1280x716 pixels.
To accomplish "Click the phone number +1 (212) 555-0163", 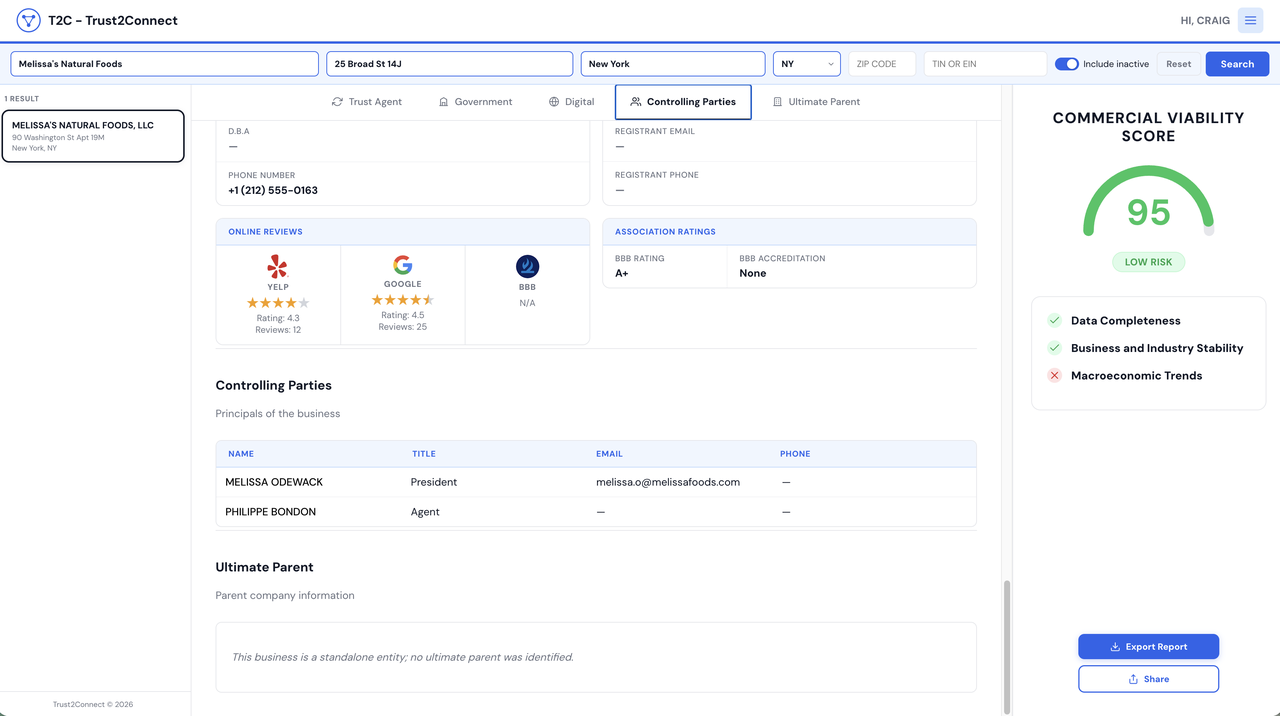I will pos(273,190).
